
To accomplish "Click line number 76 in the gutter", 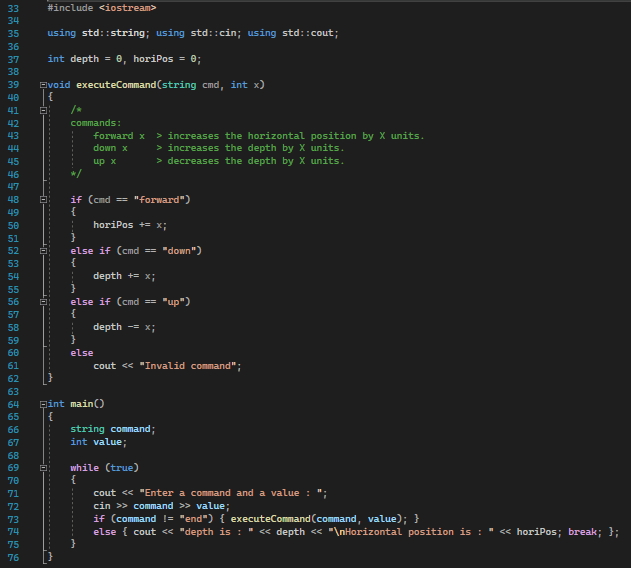I will click(13, 557).
